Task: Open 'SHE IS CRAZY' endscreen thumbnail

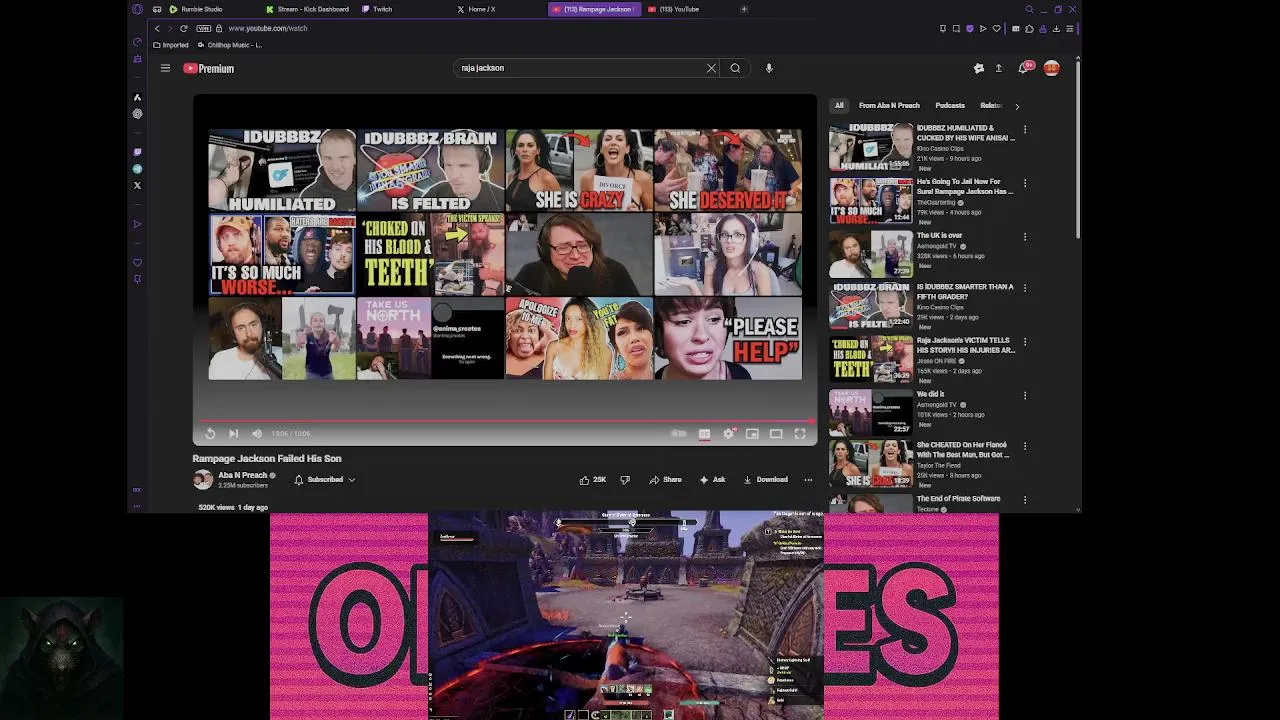Action: click(x=579, y=170)
